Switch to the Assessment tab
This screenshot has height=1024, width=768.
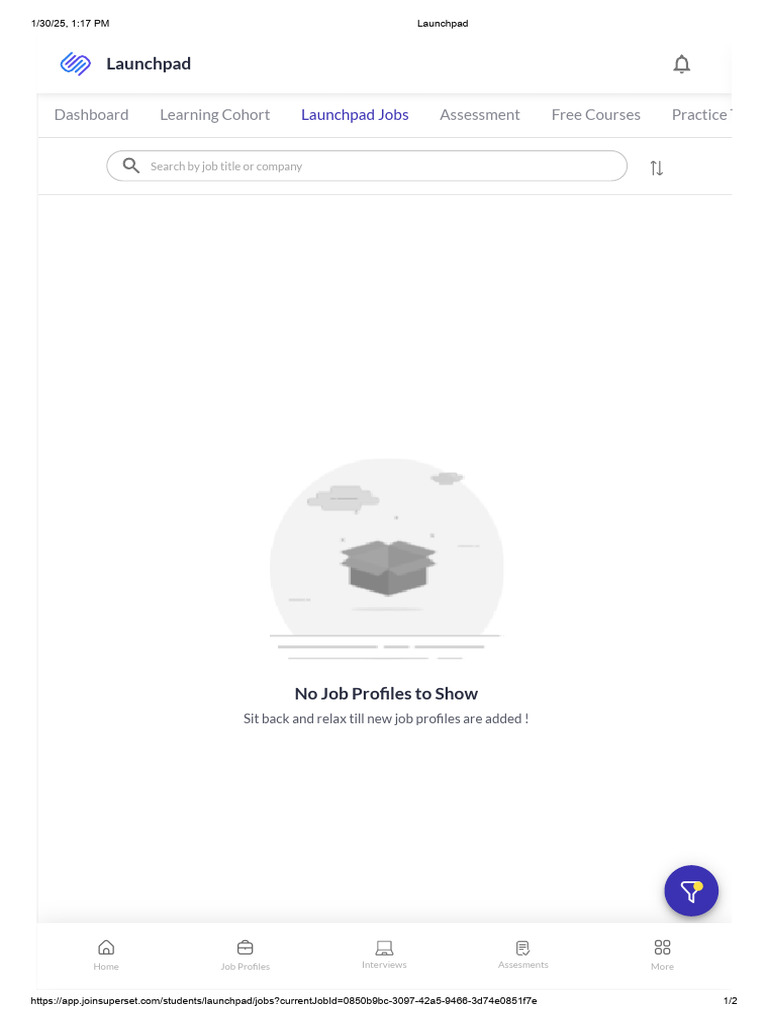480,115
